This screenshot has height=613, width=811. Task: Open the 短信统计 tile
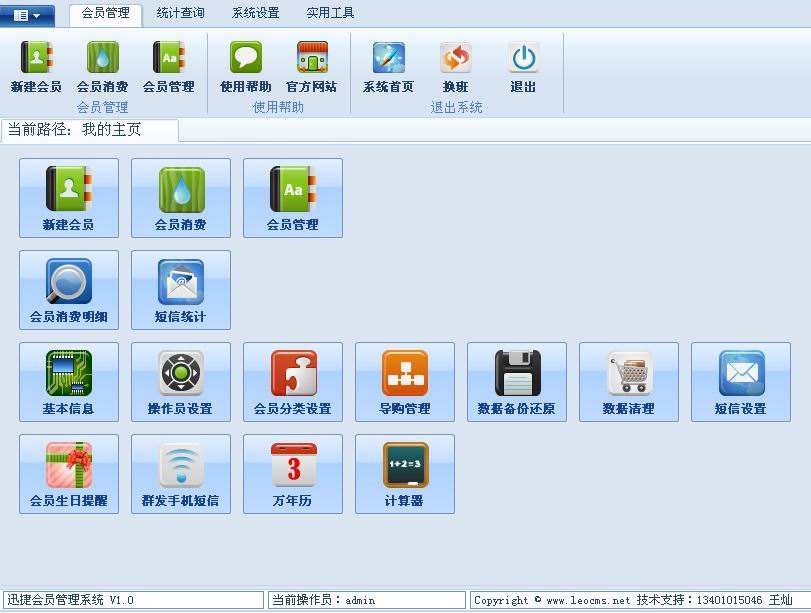[x=181, y=289]
